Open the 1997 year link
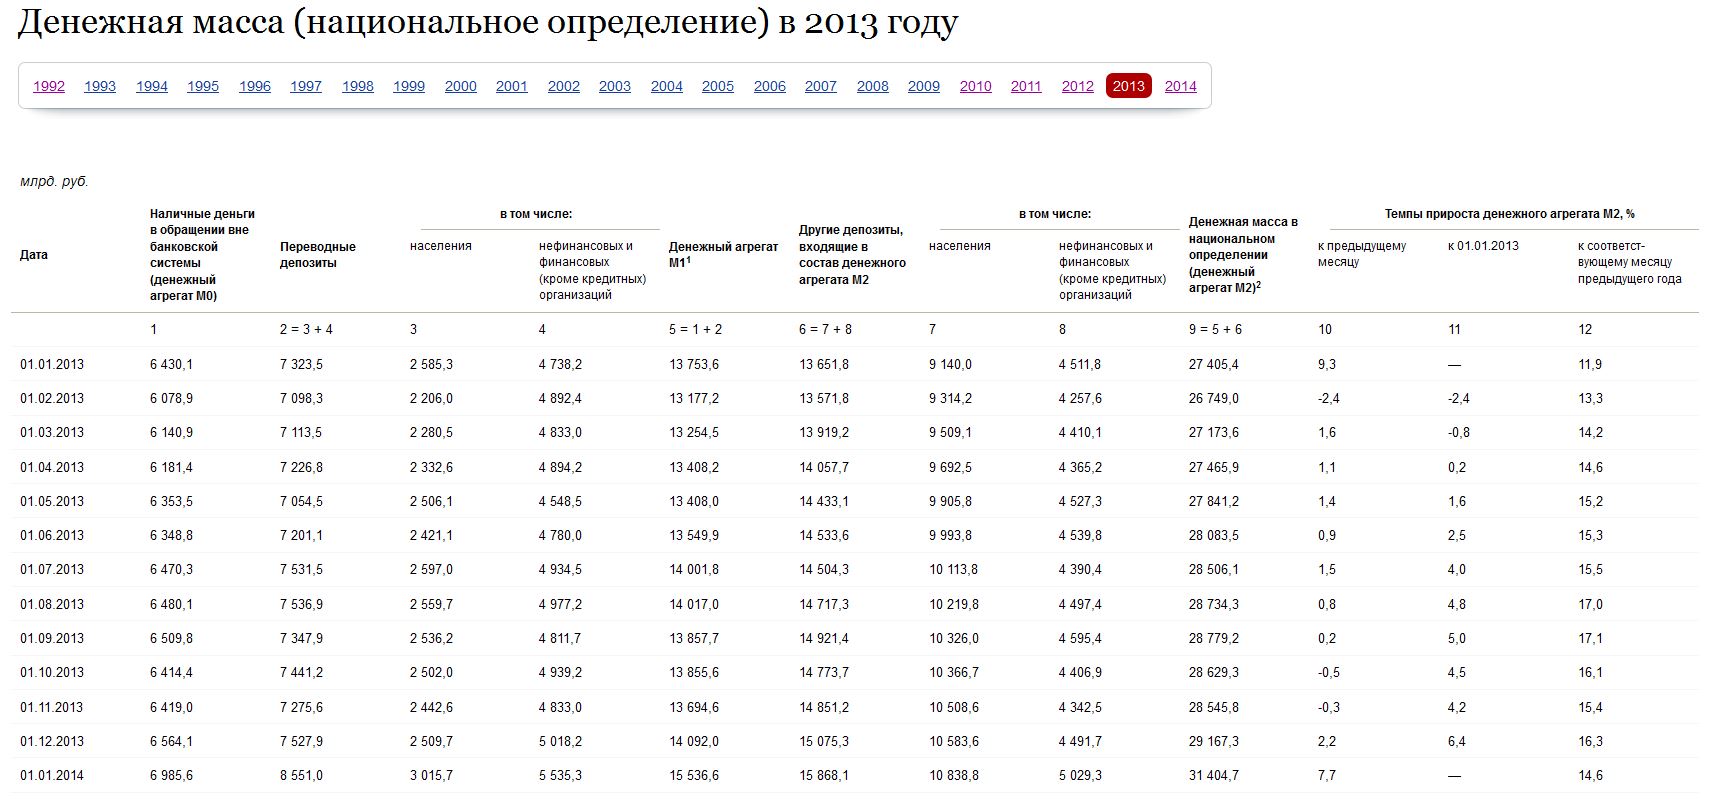Viewport: 1717px width, 799px height. [306, 86]
